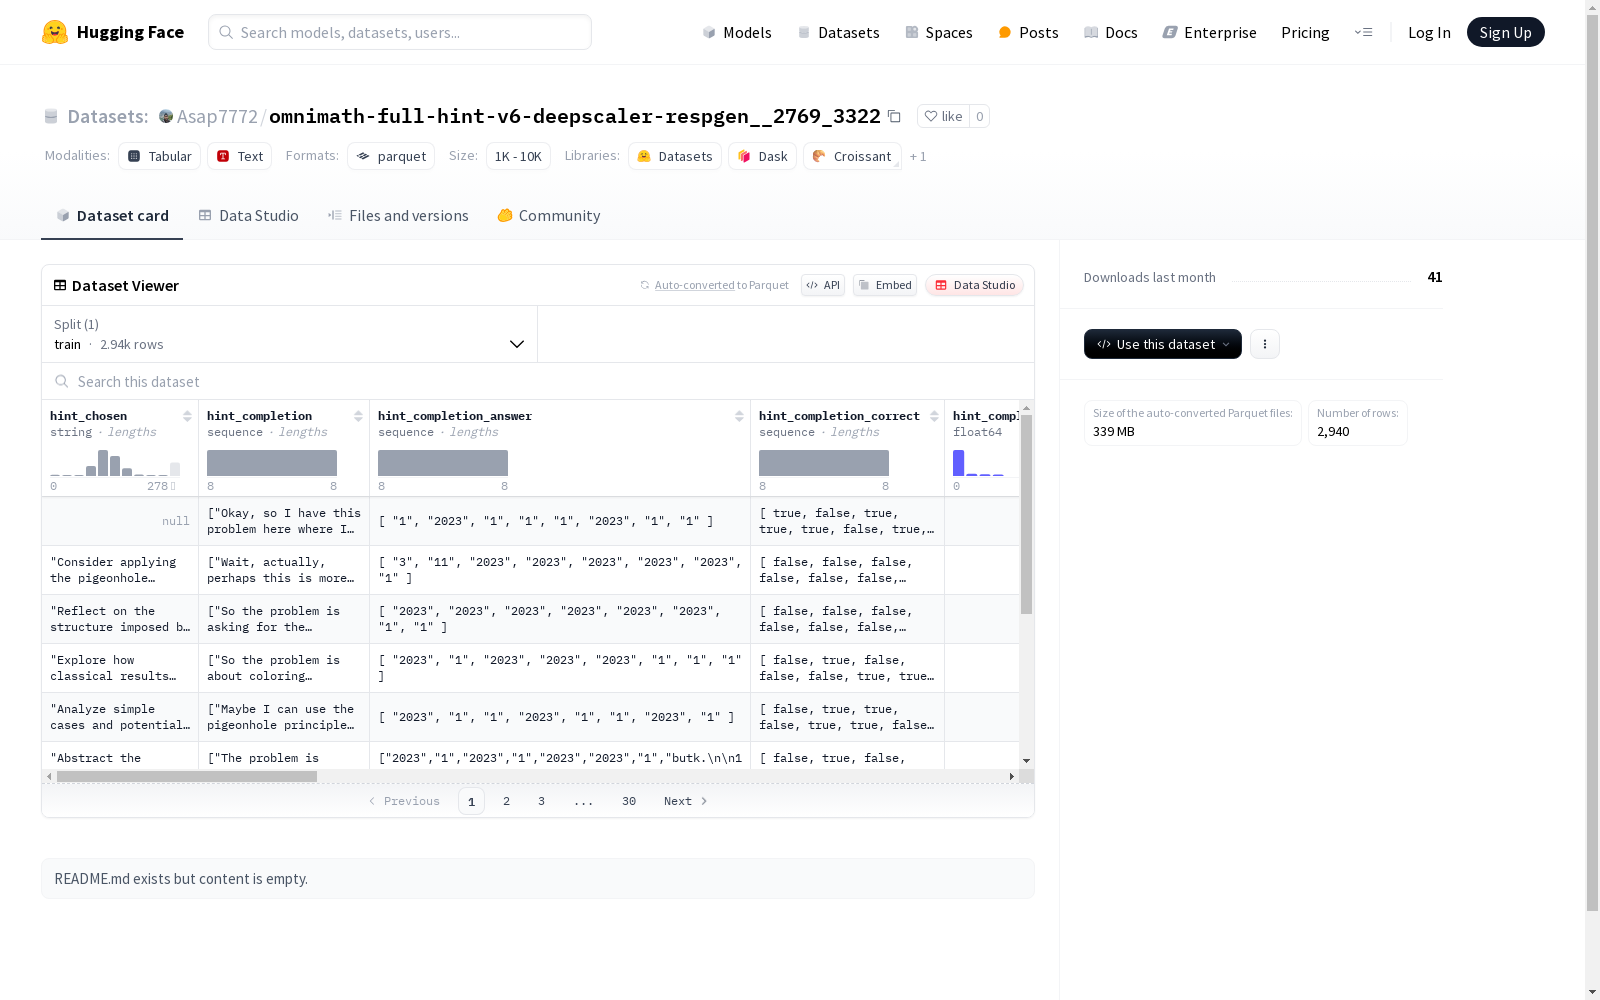Screen dimensions: 1600x1000
Task: Click the "Okay, so I have this" cell
Action: tap(284, 521)
